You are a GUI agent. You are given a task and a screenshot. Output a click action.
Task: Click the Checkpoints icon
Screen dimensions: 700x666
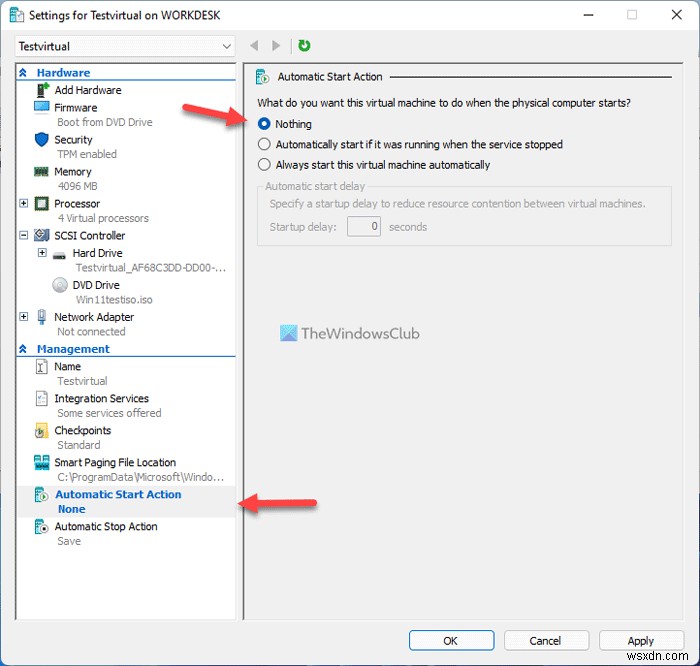click(42, 430)
